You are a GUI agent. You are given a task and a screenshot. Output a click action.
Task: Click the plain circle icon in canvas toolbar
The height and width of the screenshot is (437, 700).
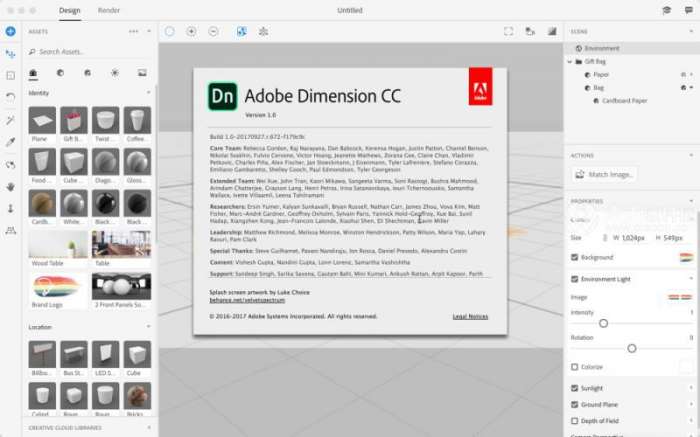[170, 31]
